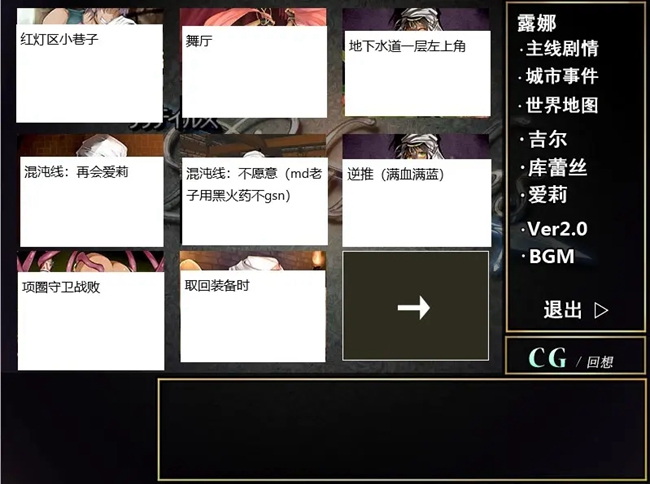Image resolution: width=650 pixels, height=484 pixels.
Task: Switch to character 库蕾丝
Action: 557,167
